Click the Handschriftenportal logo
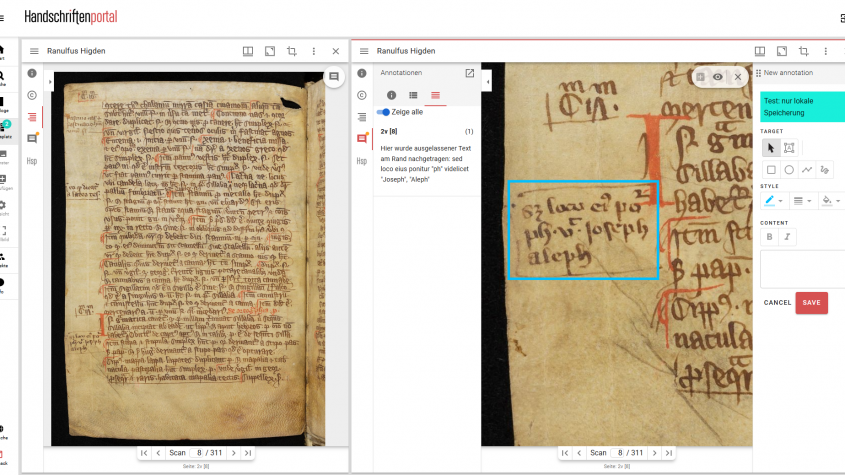This screenshot has width=845, height=475. click(71, 17)
